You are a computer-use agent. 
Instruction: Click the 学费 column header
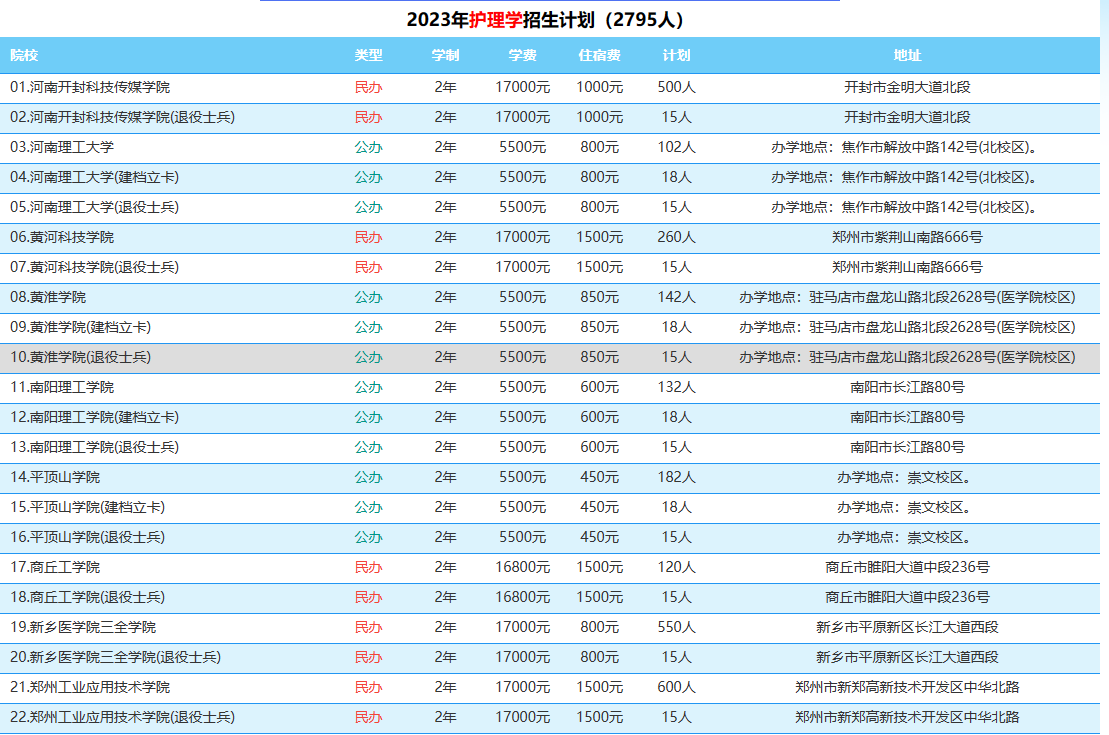coord(522,55)
